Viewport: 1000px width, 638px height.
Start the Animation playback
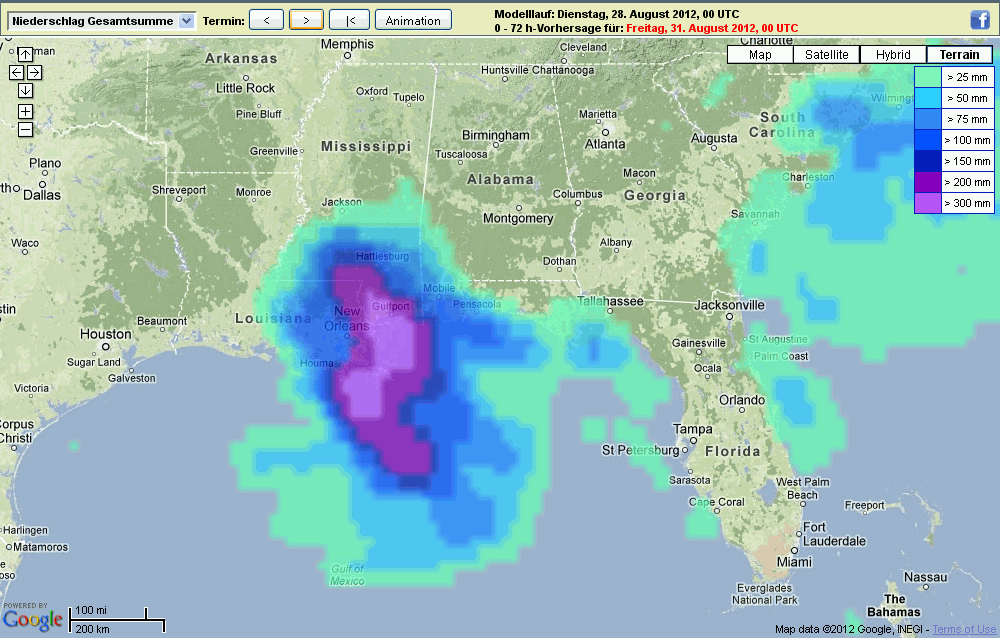point(413,20)
